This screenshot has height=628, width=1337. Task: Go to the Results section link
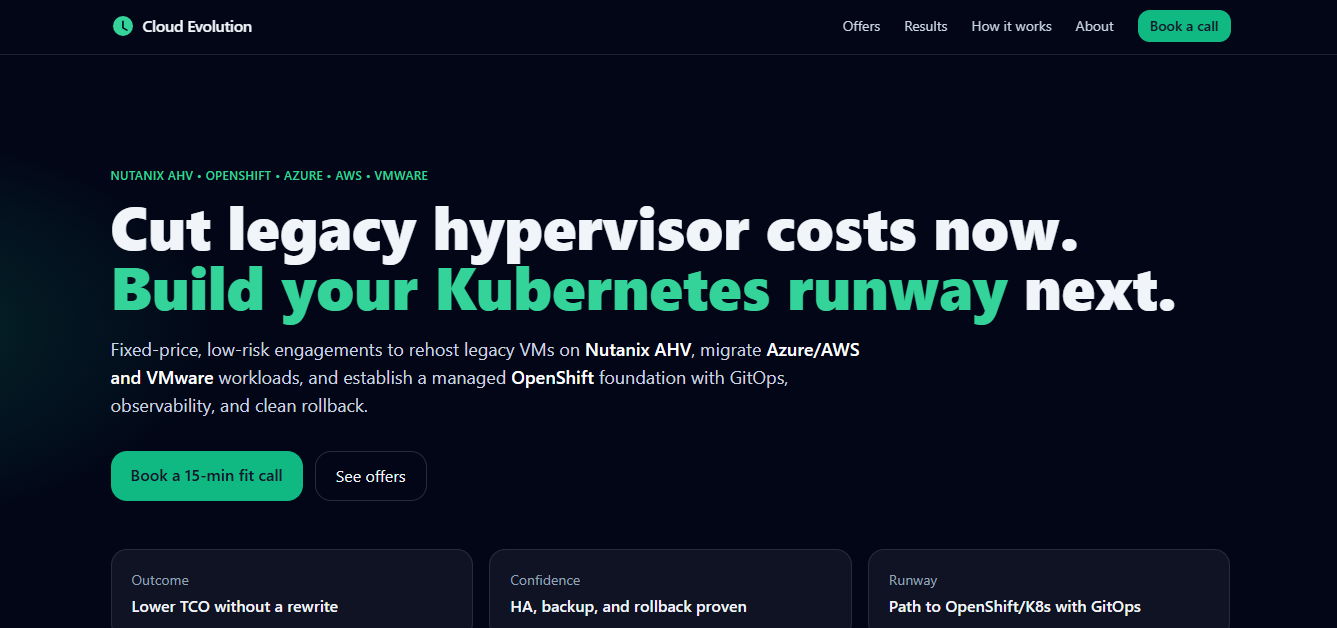point(925,27)
